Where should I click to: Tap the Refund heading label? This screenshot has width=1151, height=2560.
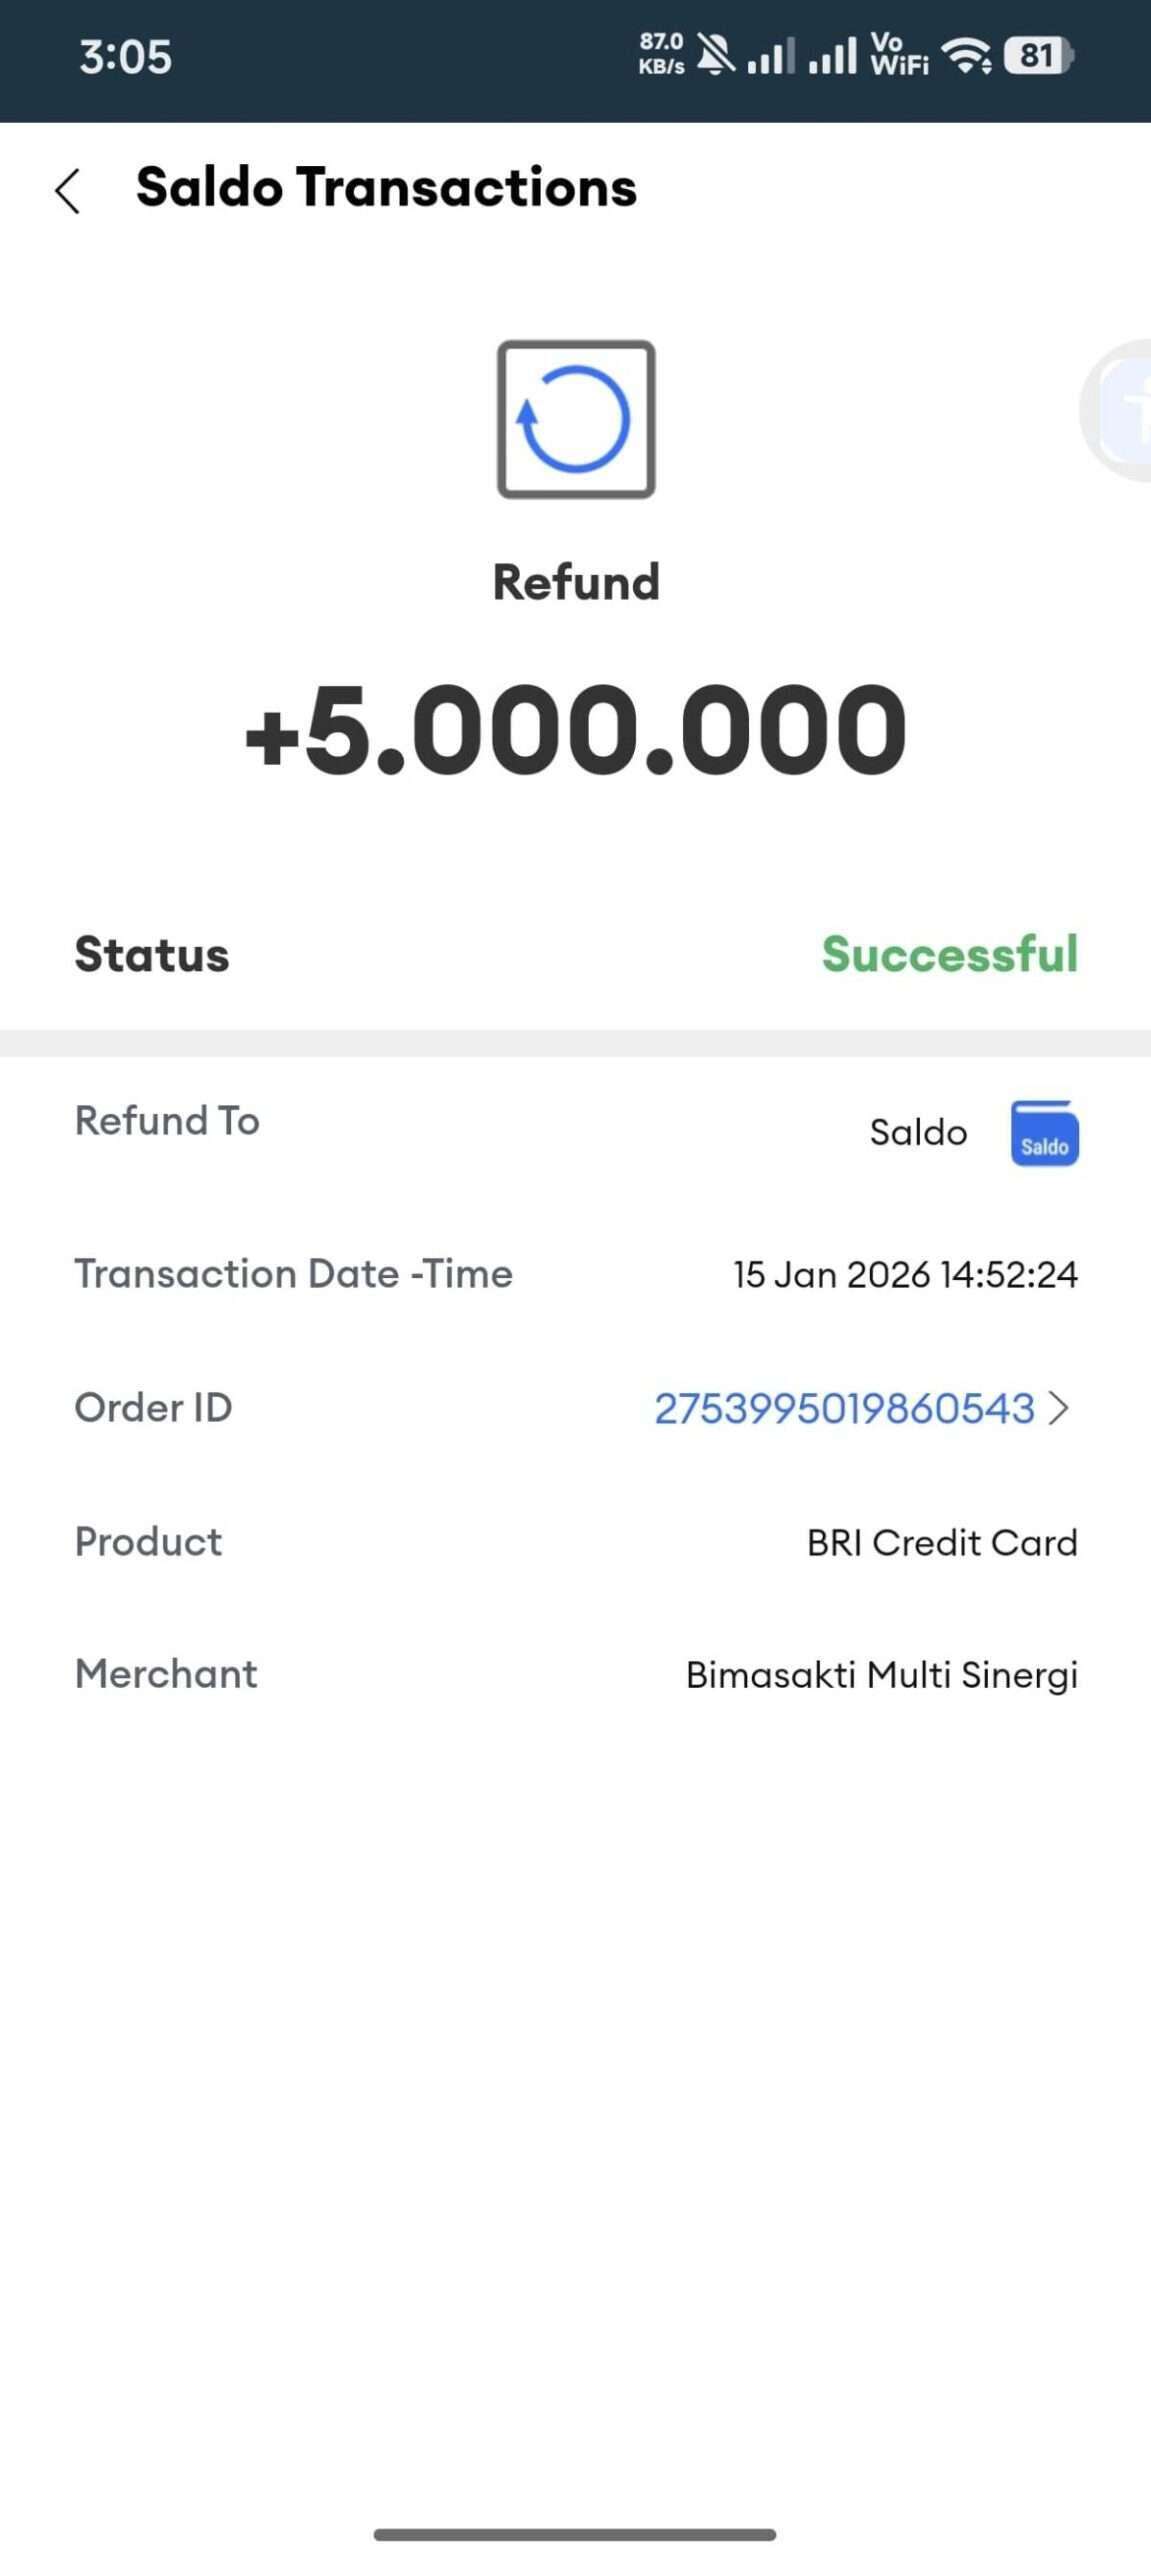576,582
